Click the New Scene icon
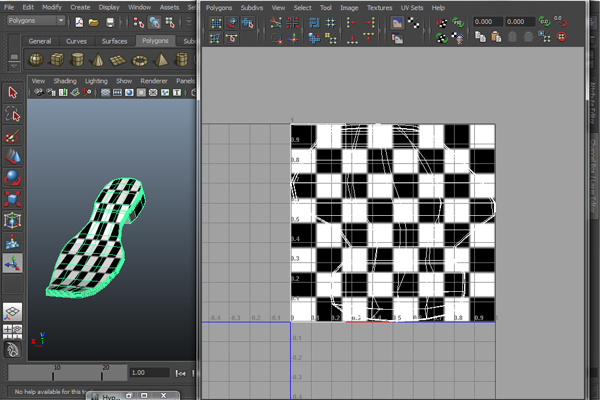 (79, 22)
